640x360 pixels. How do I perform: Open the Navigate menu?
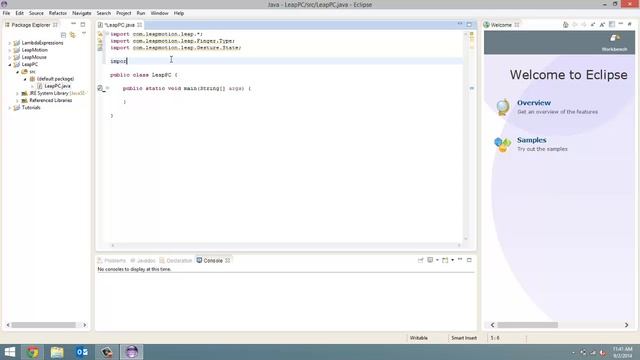[x=82, y=13]
